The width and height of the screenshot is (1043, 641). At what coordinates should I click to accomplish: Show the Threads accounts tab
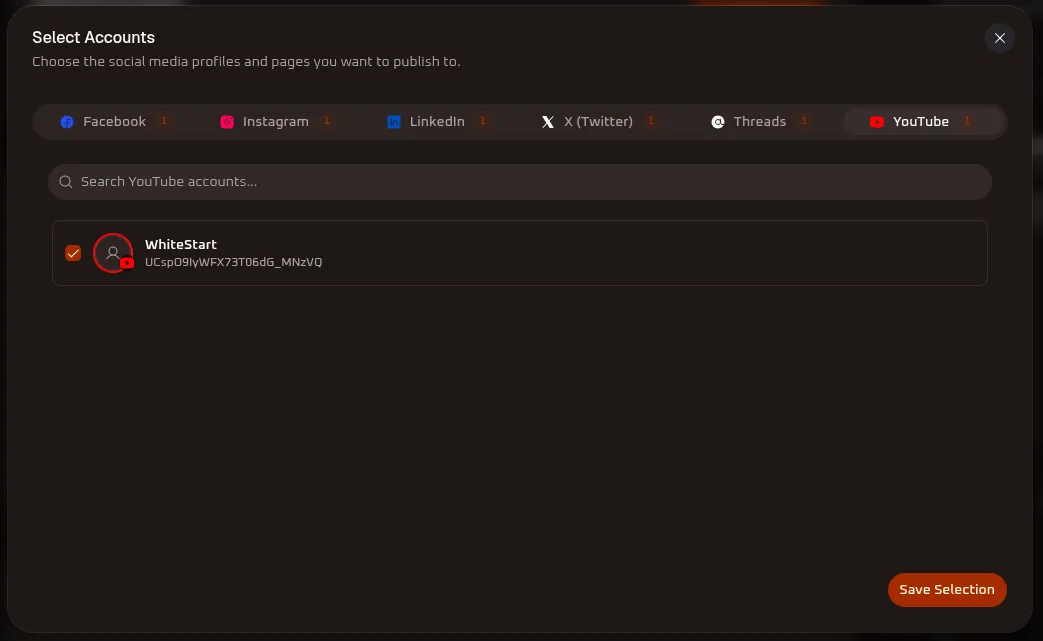(x=759, y=122)
